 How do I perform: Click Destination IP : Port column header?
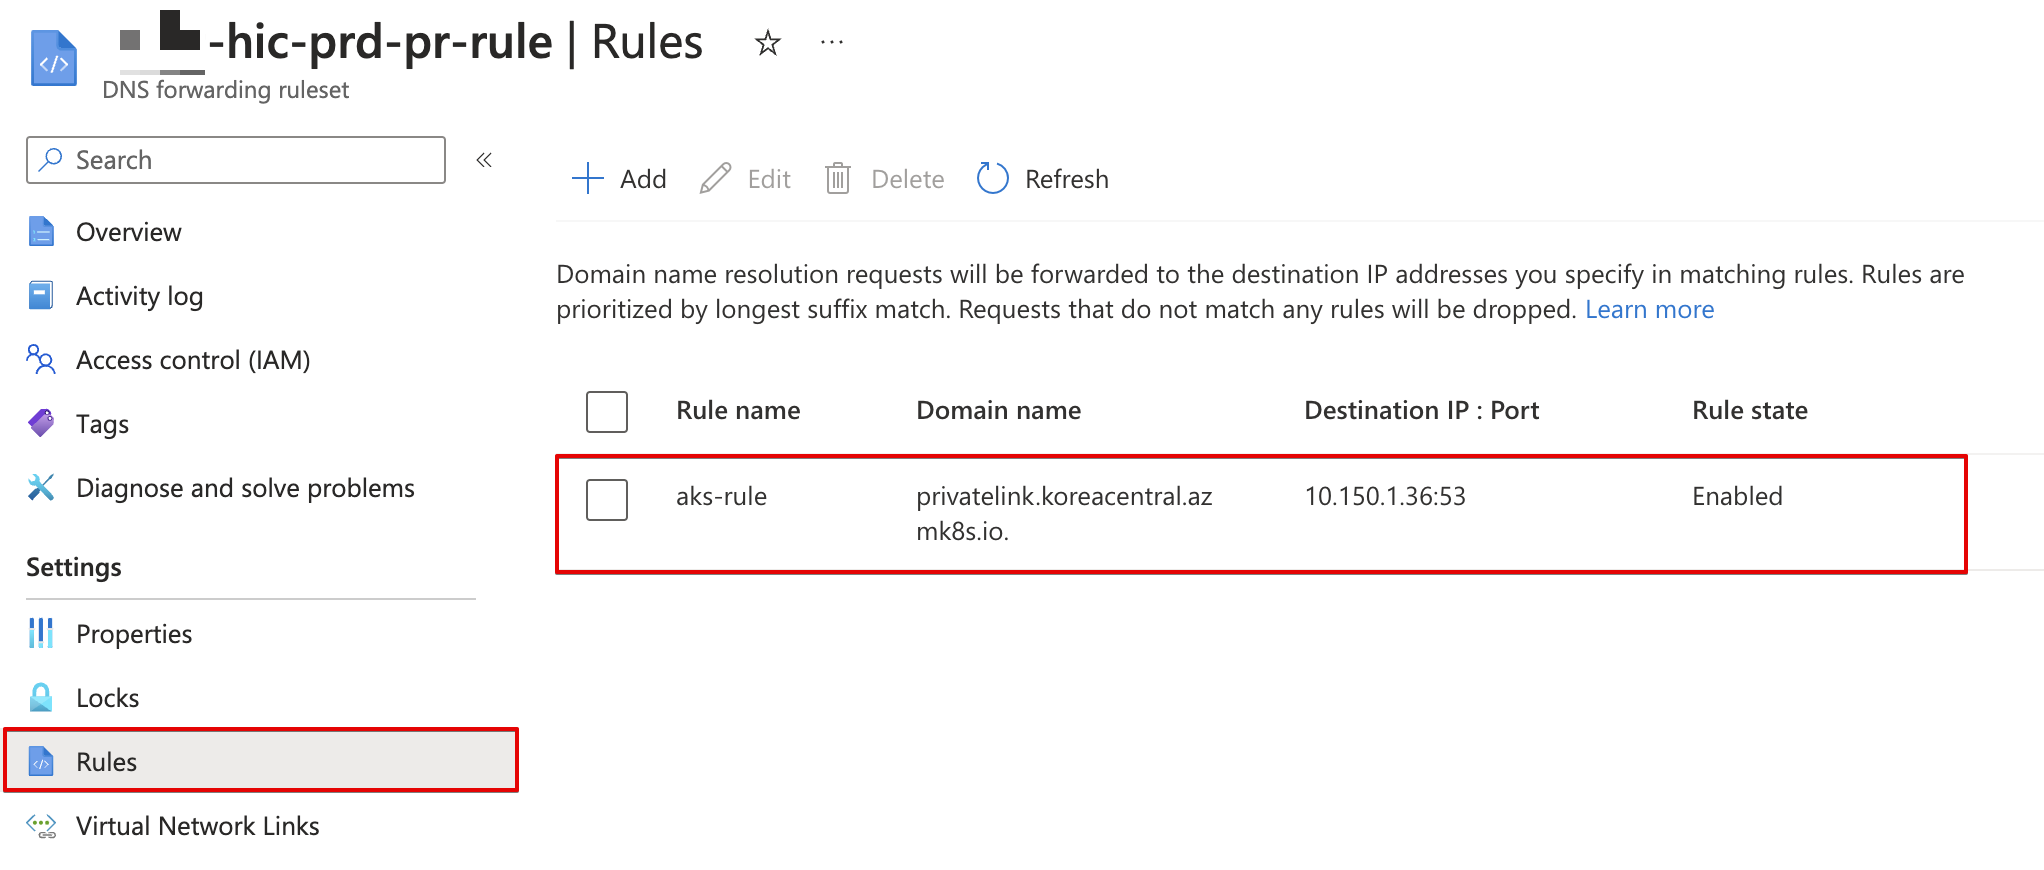pos(1421,410)
